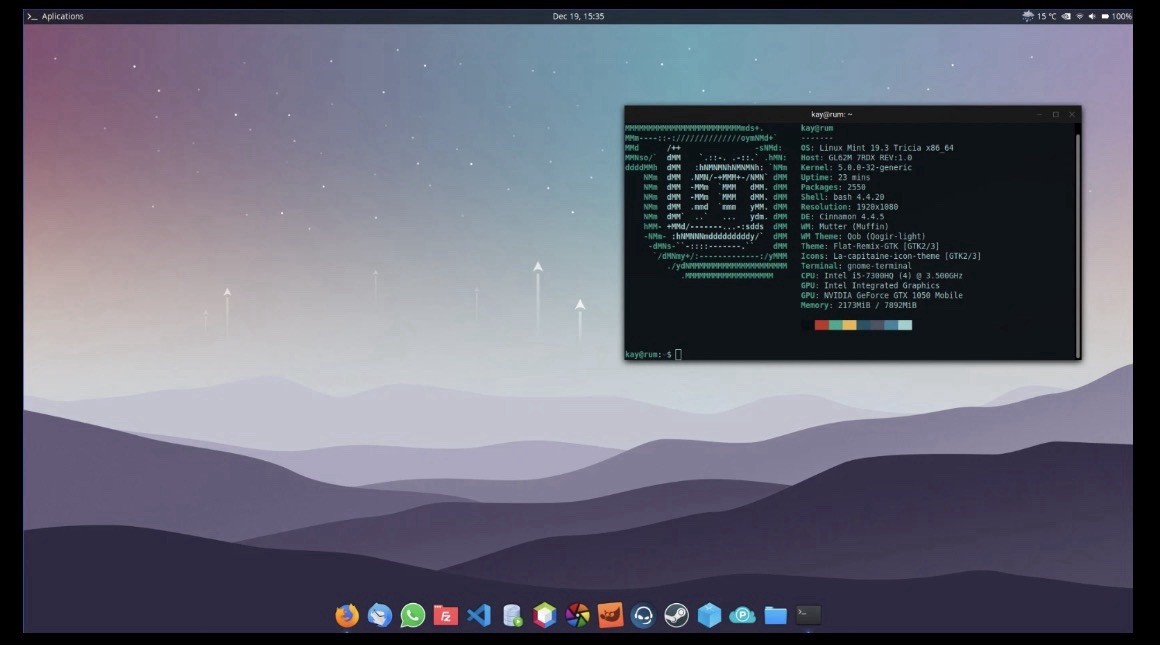Viewport: 1160px width, 645px height.
Task: Click the Shell: bash 4.4.20 line
Action: (842, 197)
